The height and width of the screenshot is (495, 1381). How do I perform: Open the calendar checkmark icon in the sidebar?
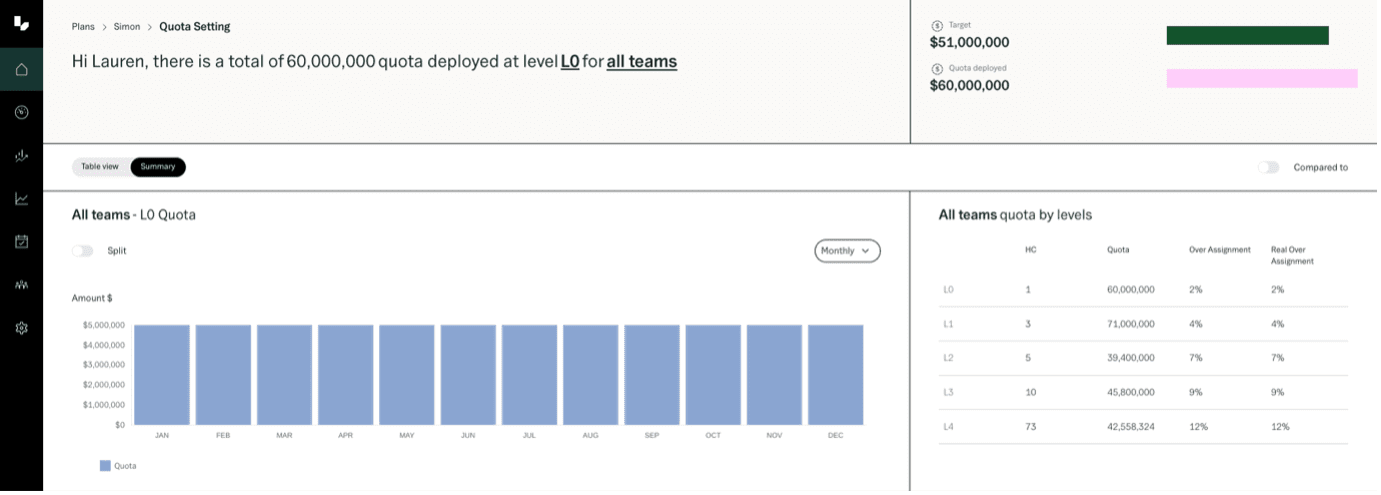tap(21, 241)
